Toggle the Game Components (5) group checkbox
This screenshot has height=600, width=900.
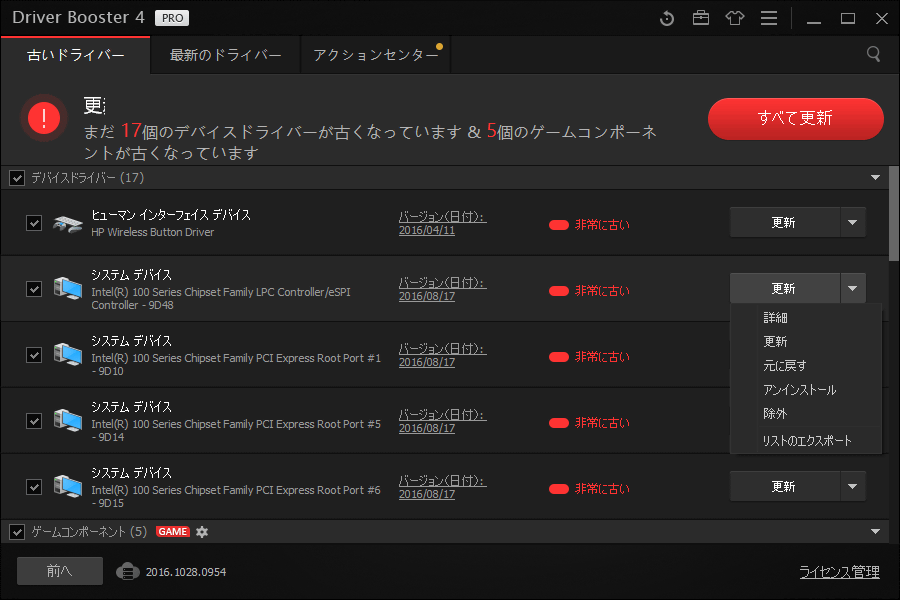click(17, 532)
